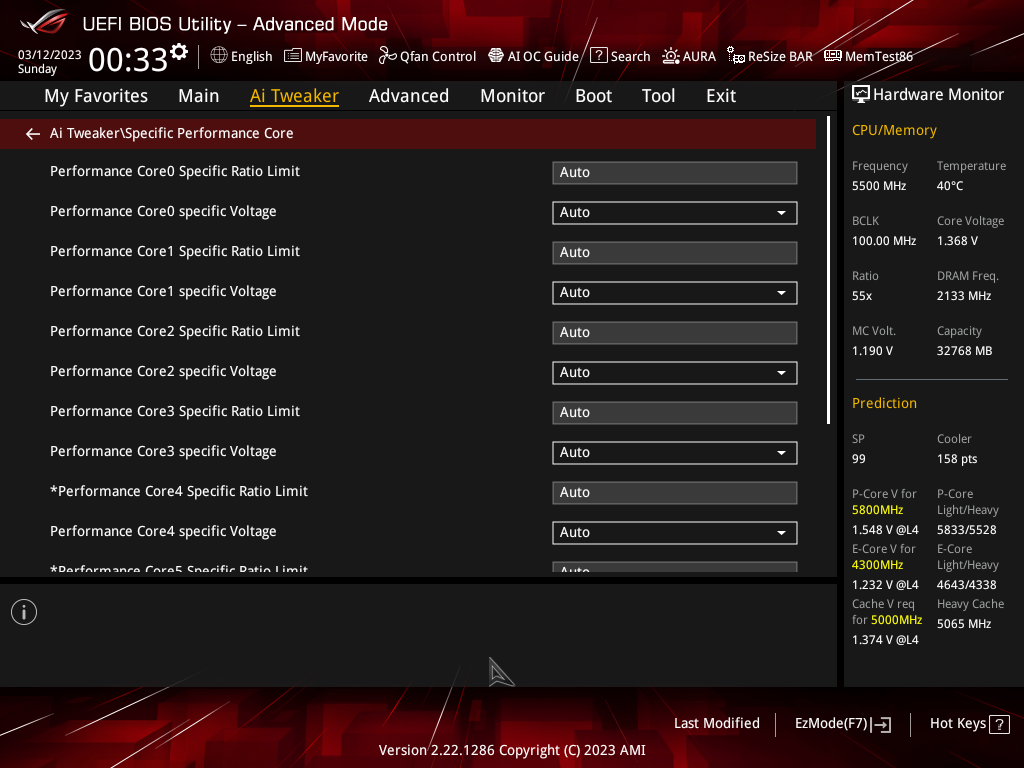Click the 2133 MHz DRAM frequency value
This screenshot has width=1024, height=768.
pos(964,296)
